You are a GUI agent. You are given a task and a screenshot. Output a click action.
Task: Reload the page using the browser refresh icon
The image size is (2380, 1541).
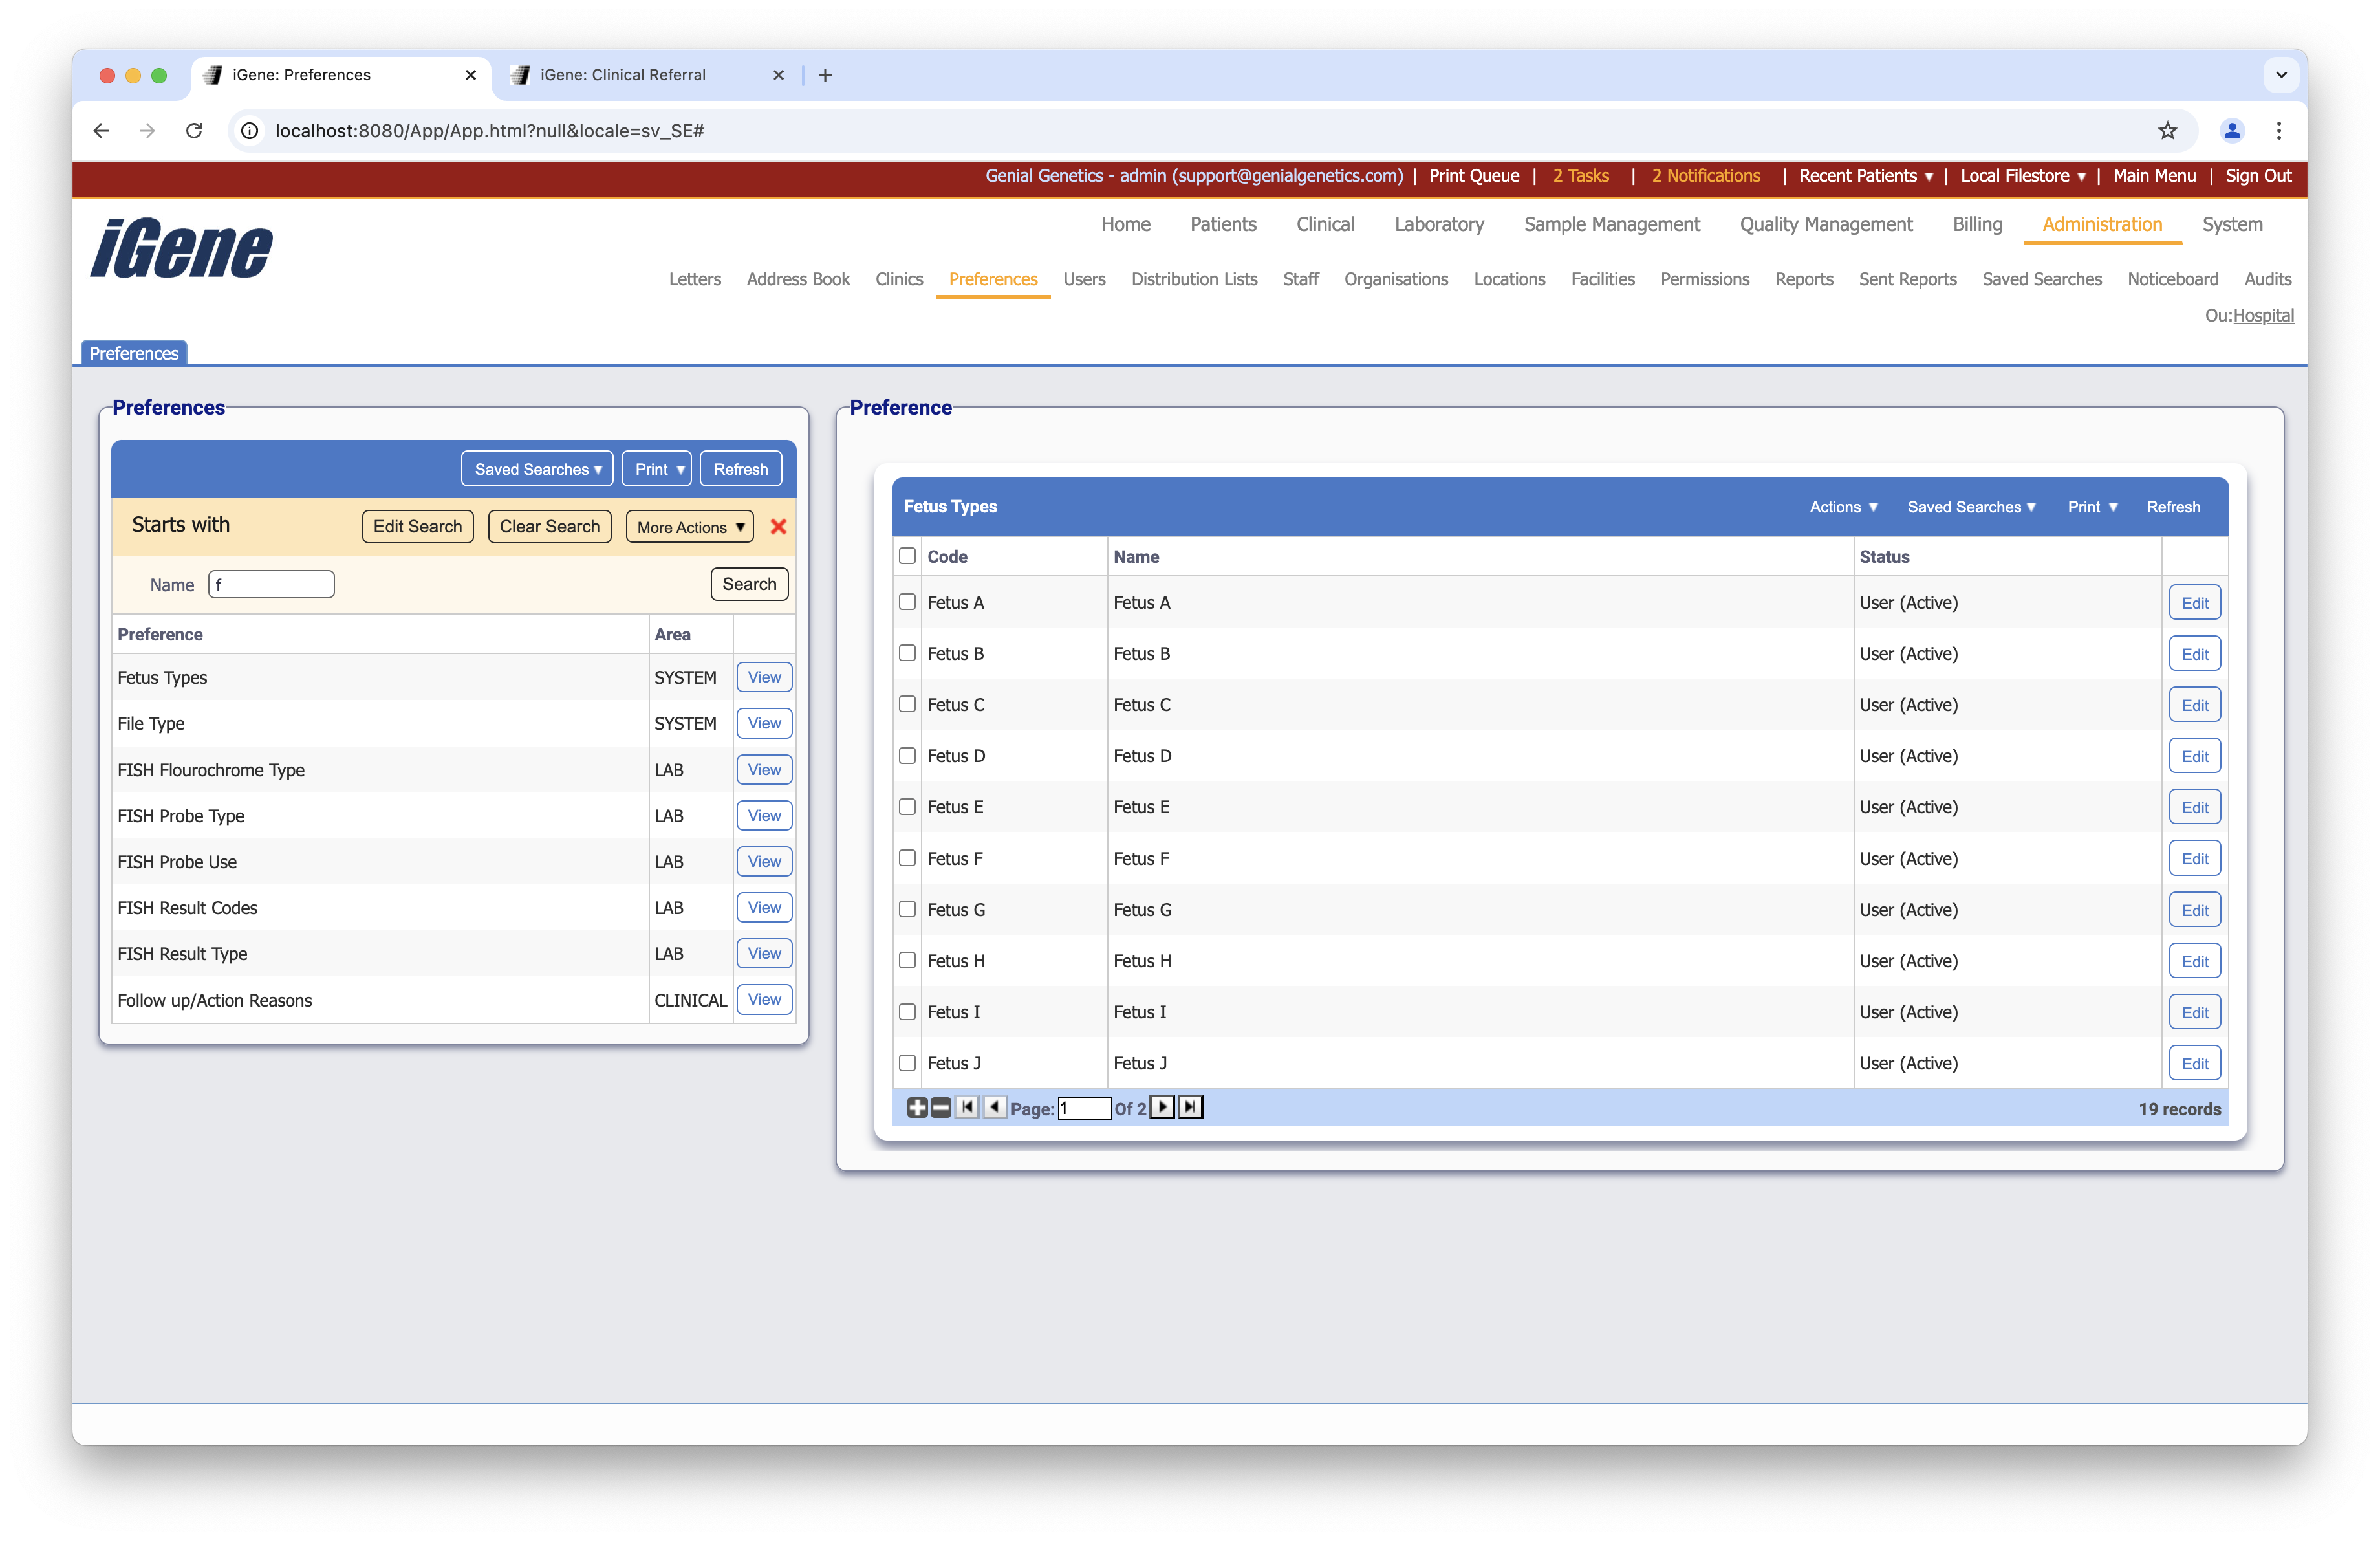(194, 131)
